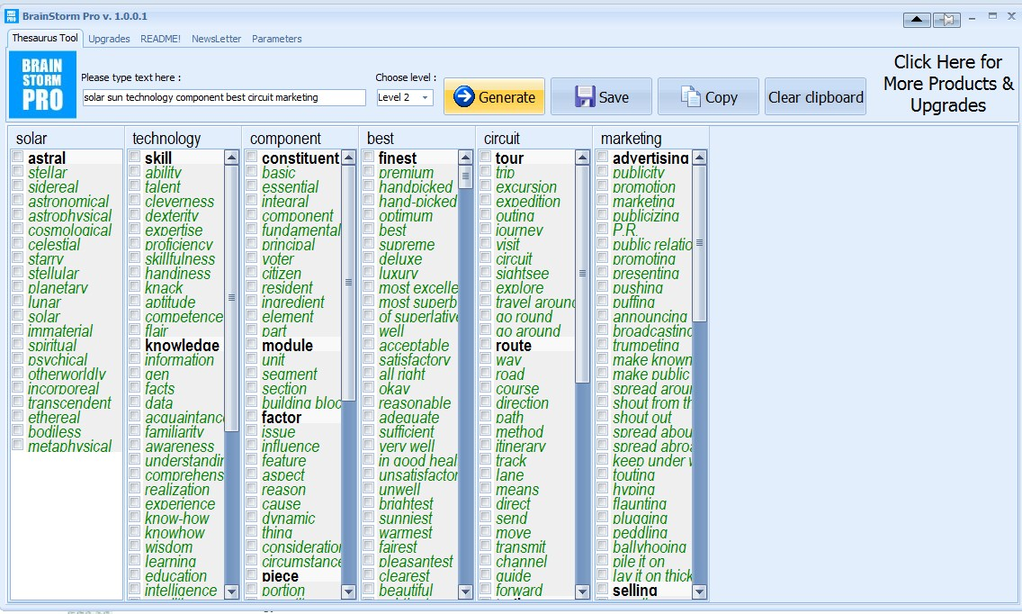Select 'excursion' in circuit list
Image resolution: width=1022 pixels, height=614 pixels.
(526, 187)
